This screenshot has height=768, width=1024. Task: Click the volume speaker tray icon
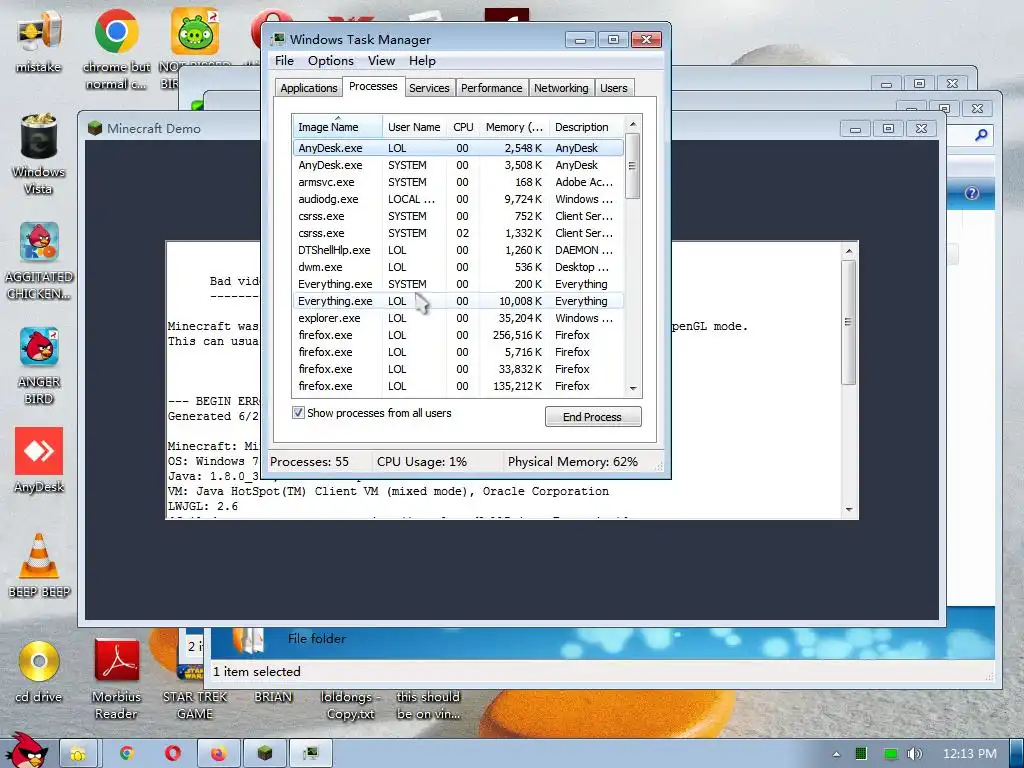914,754
